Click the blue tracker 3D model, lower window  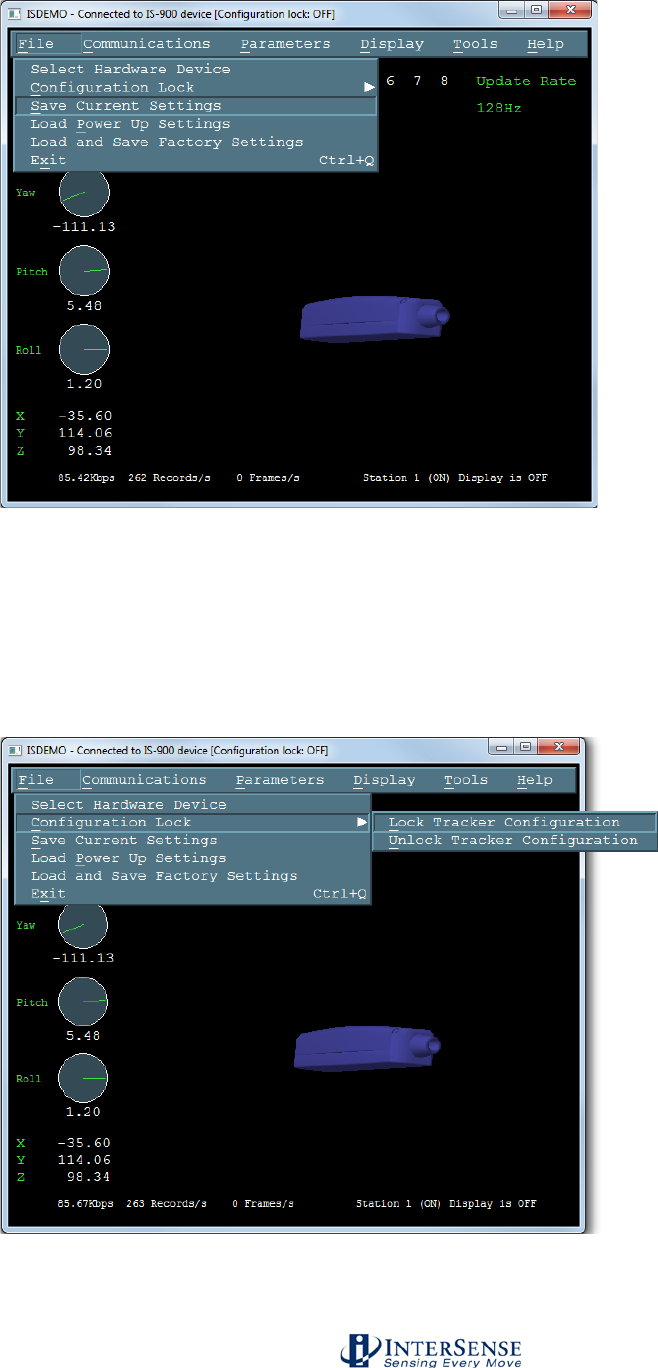point(369,1050)
